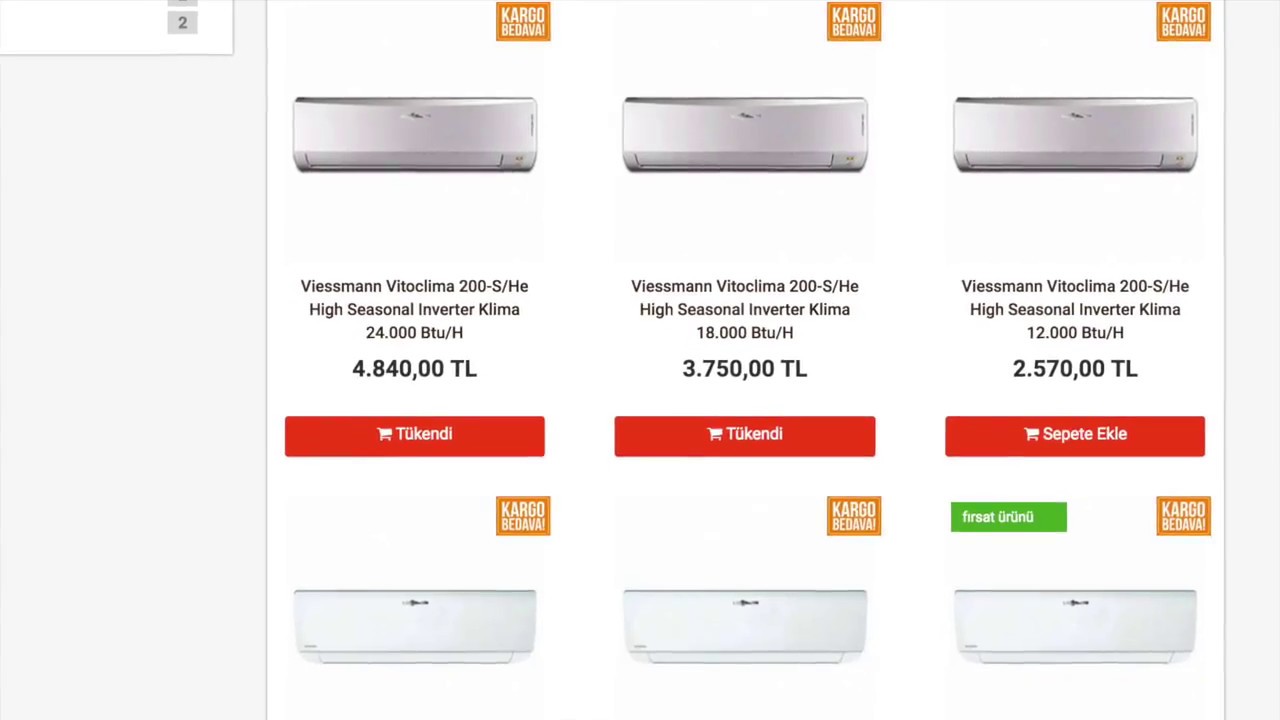Open Viessmann Vitoclima 12.000 Btu/H product title
The image size is (1280, 720).
coord(1075,309)
